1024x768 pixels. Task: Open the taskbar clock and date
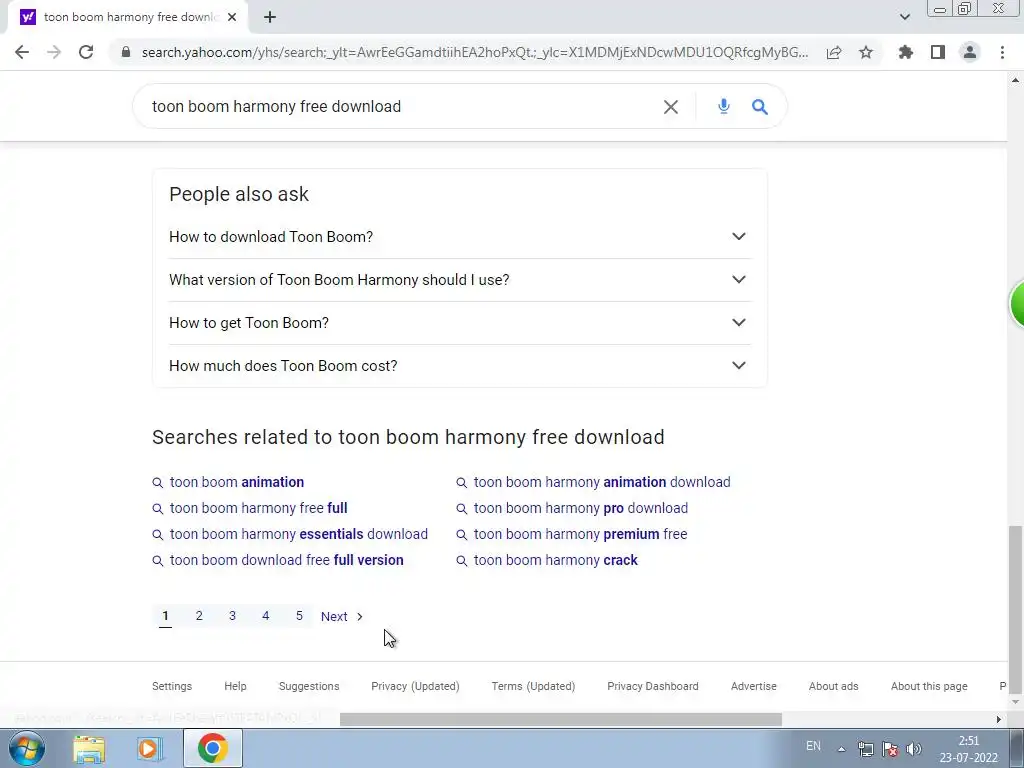click(968, 749)
